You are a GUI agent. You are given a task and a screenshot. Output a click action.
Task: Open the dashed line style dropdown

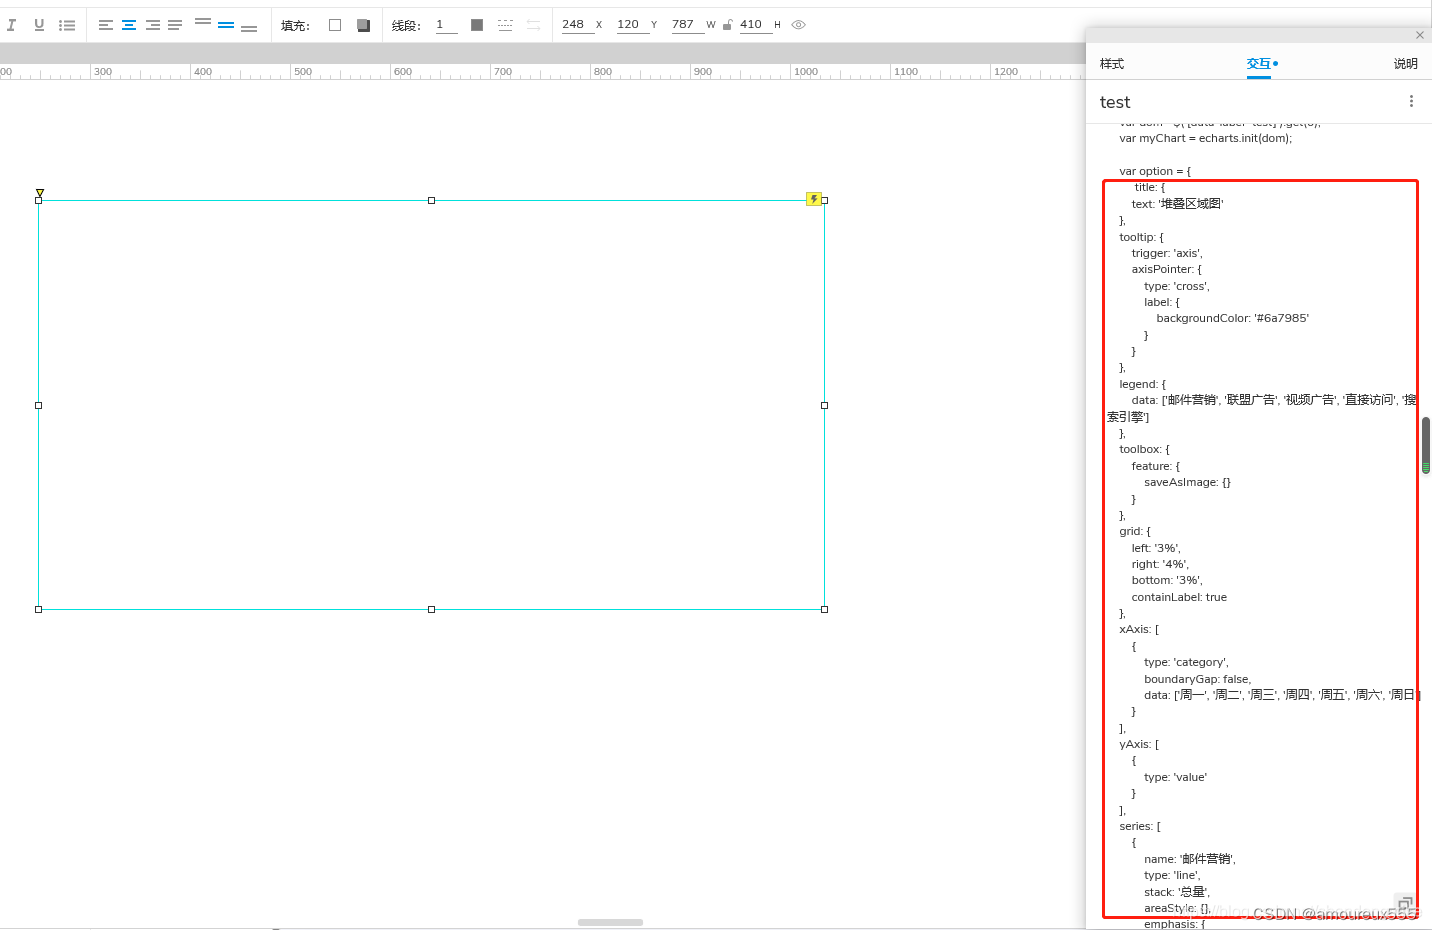[506, 24]
